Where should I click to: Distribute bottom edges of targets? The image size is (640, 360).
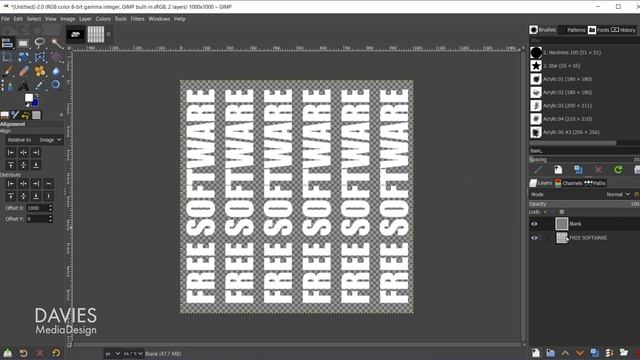pyautogui.click(x=36, y=196)
